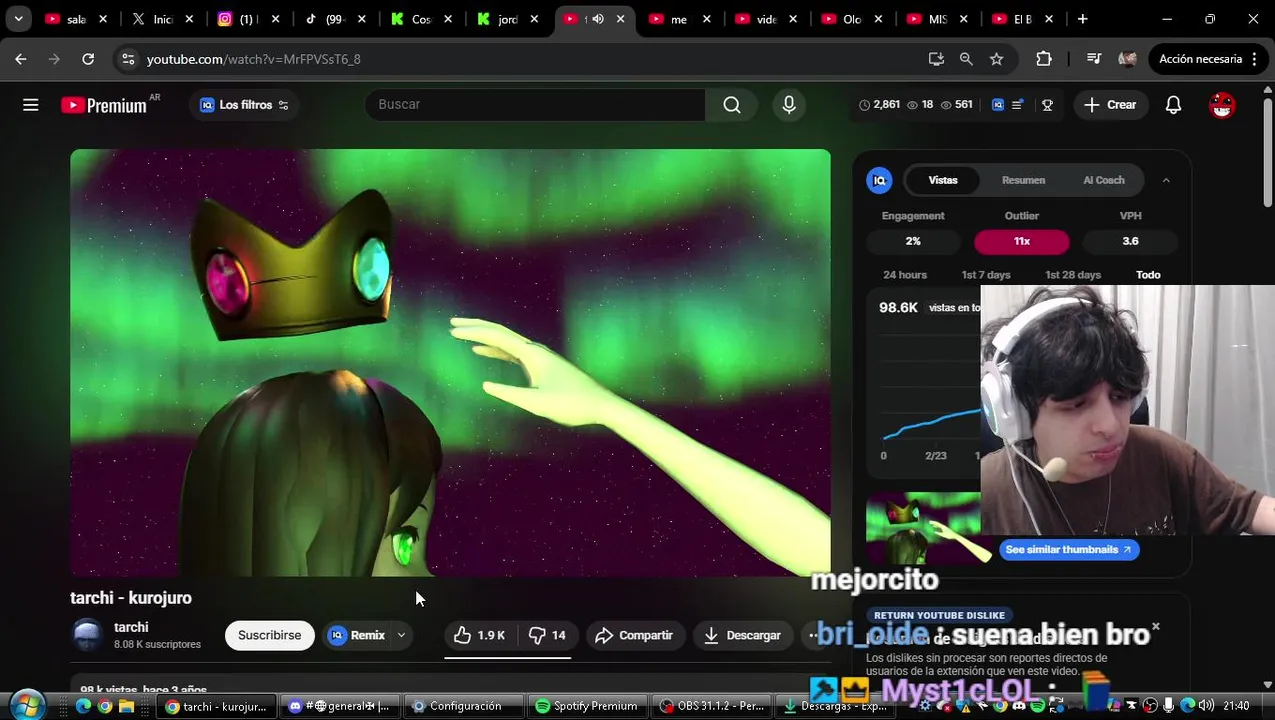The width and height of the screenshot is (1275, 720).
Task: Open the Discord general taskbar item
Action: (339, 706)
